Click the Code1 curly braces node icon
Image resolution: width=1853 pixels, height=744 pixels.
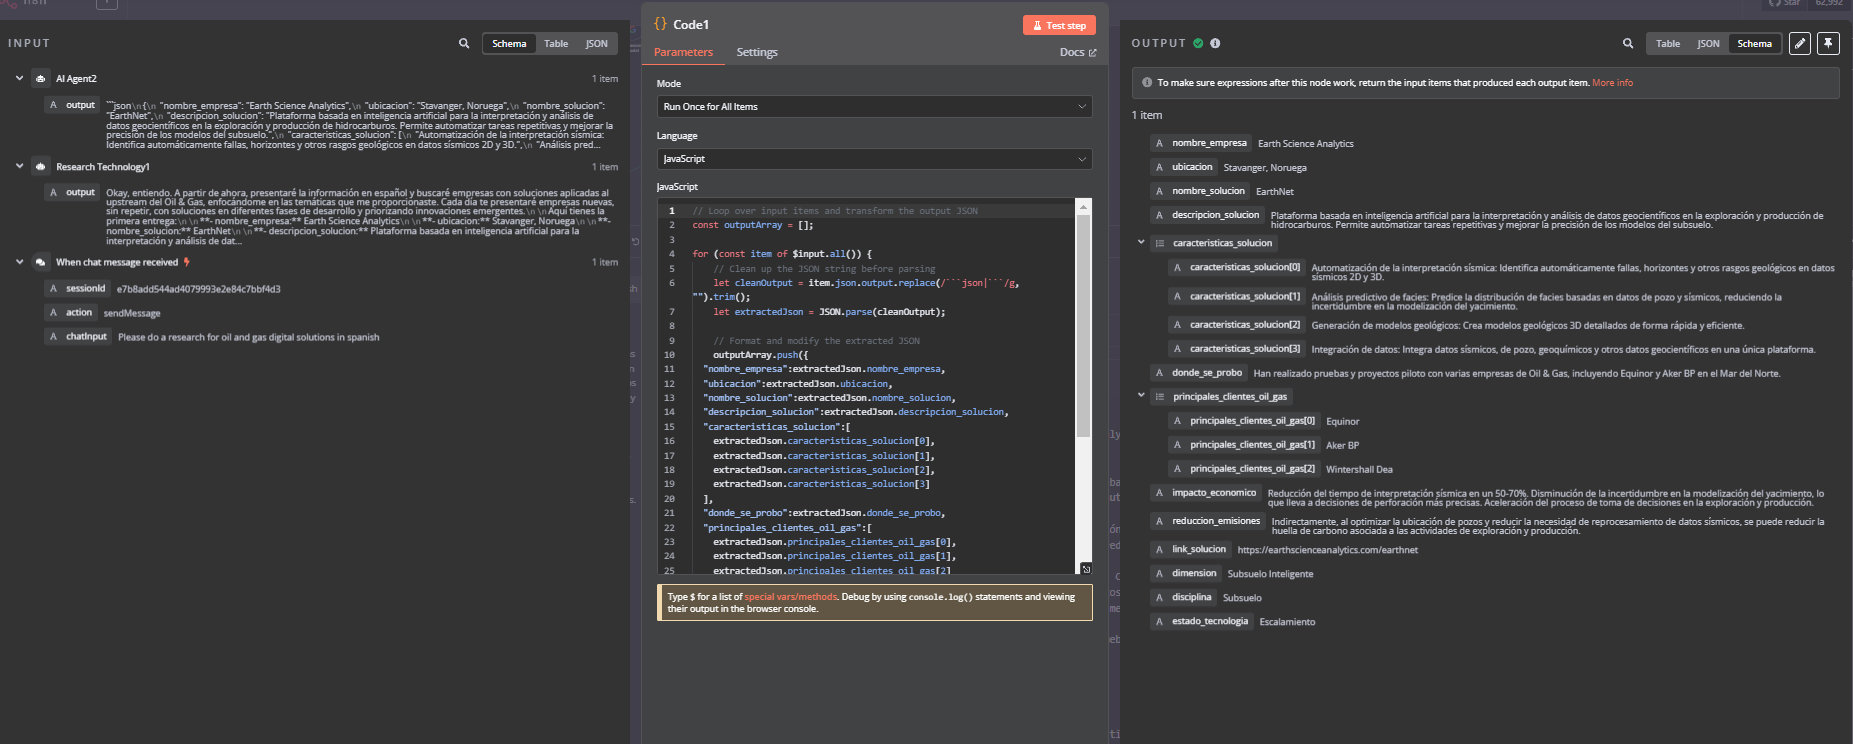660,24
